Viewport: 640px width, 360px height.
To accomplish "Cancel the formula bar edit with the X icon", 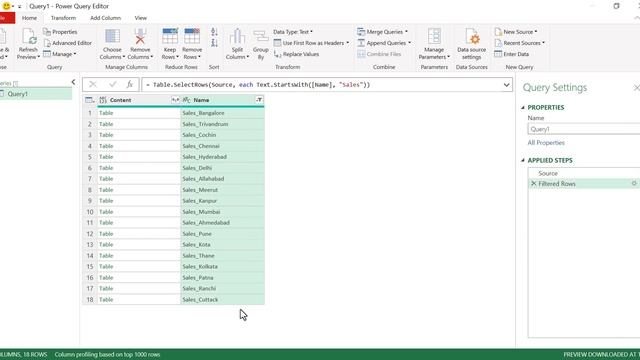I will pos(93,84).
